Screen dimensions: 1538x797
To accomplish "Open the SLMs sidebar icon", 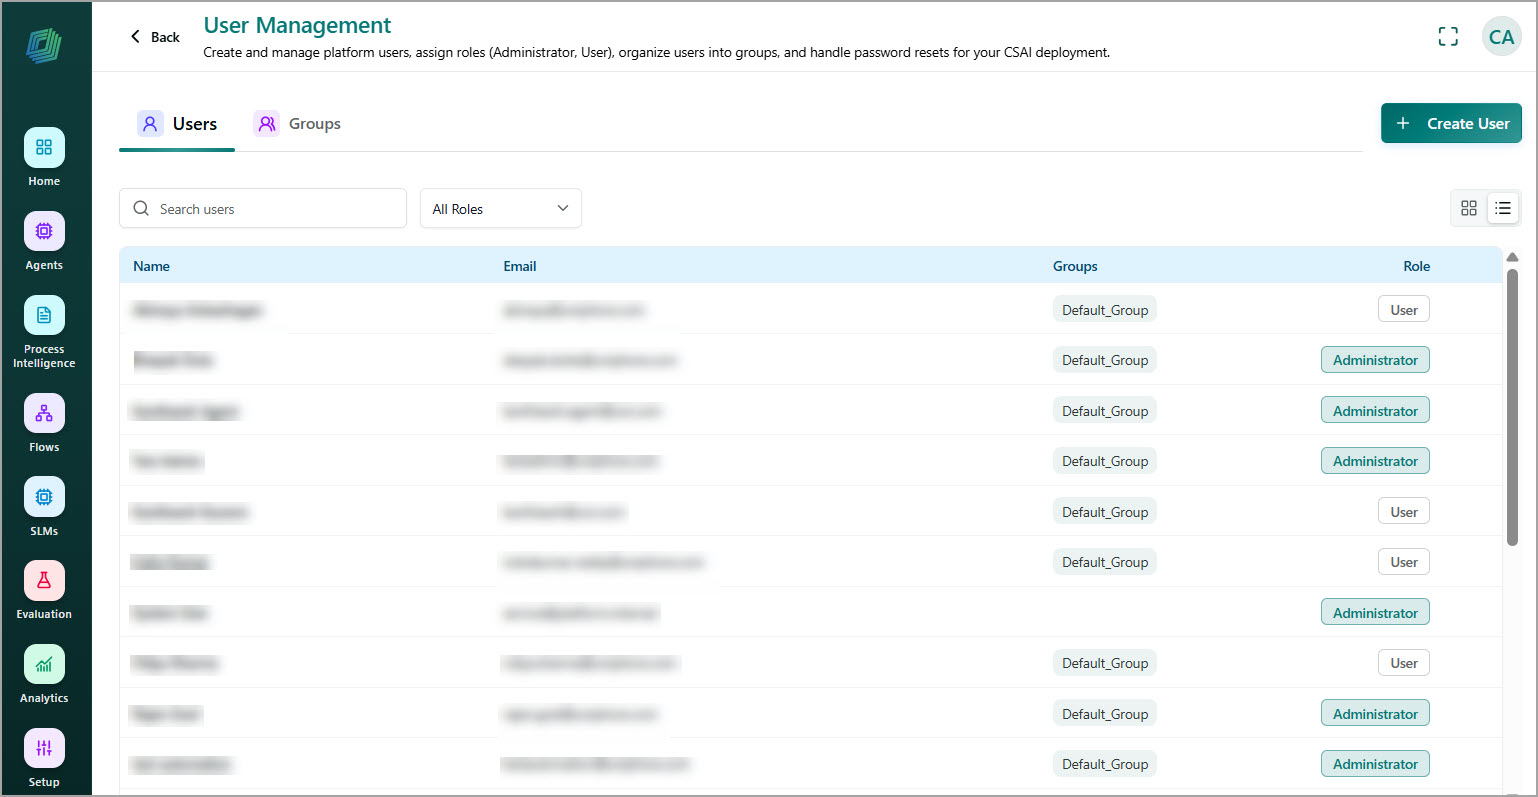I will click(44, 497).
